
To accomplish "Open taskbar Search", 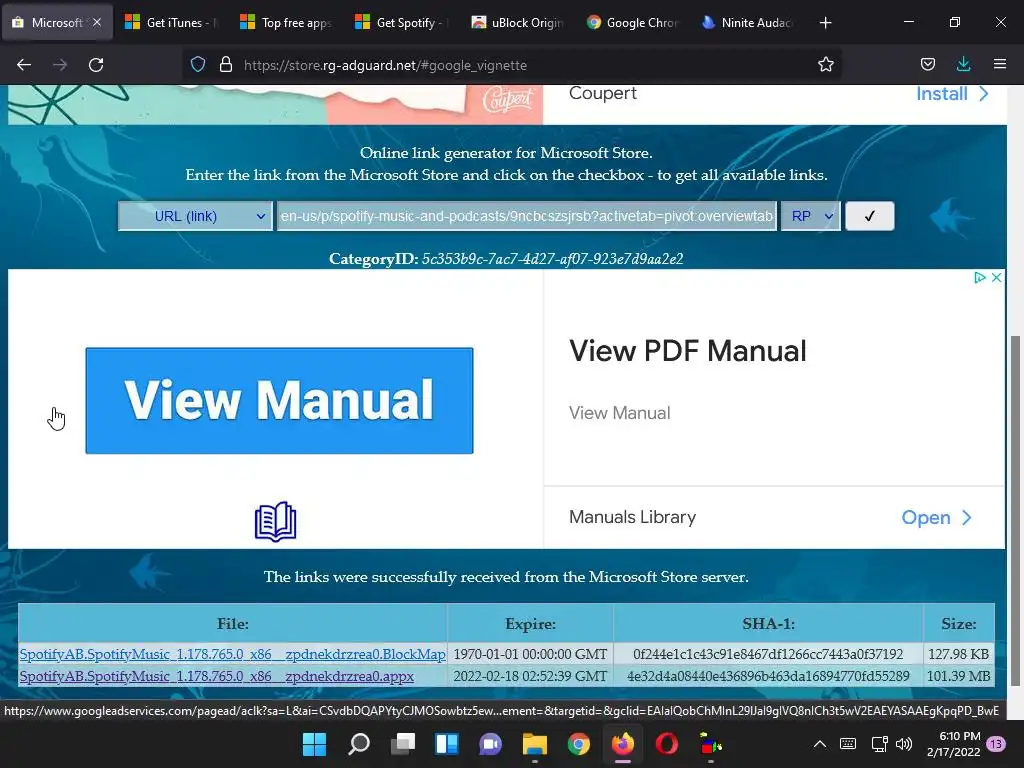I will point(359,744).
